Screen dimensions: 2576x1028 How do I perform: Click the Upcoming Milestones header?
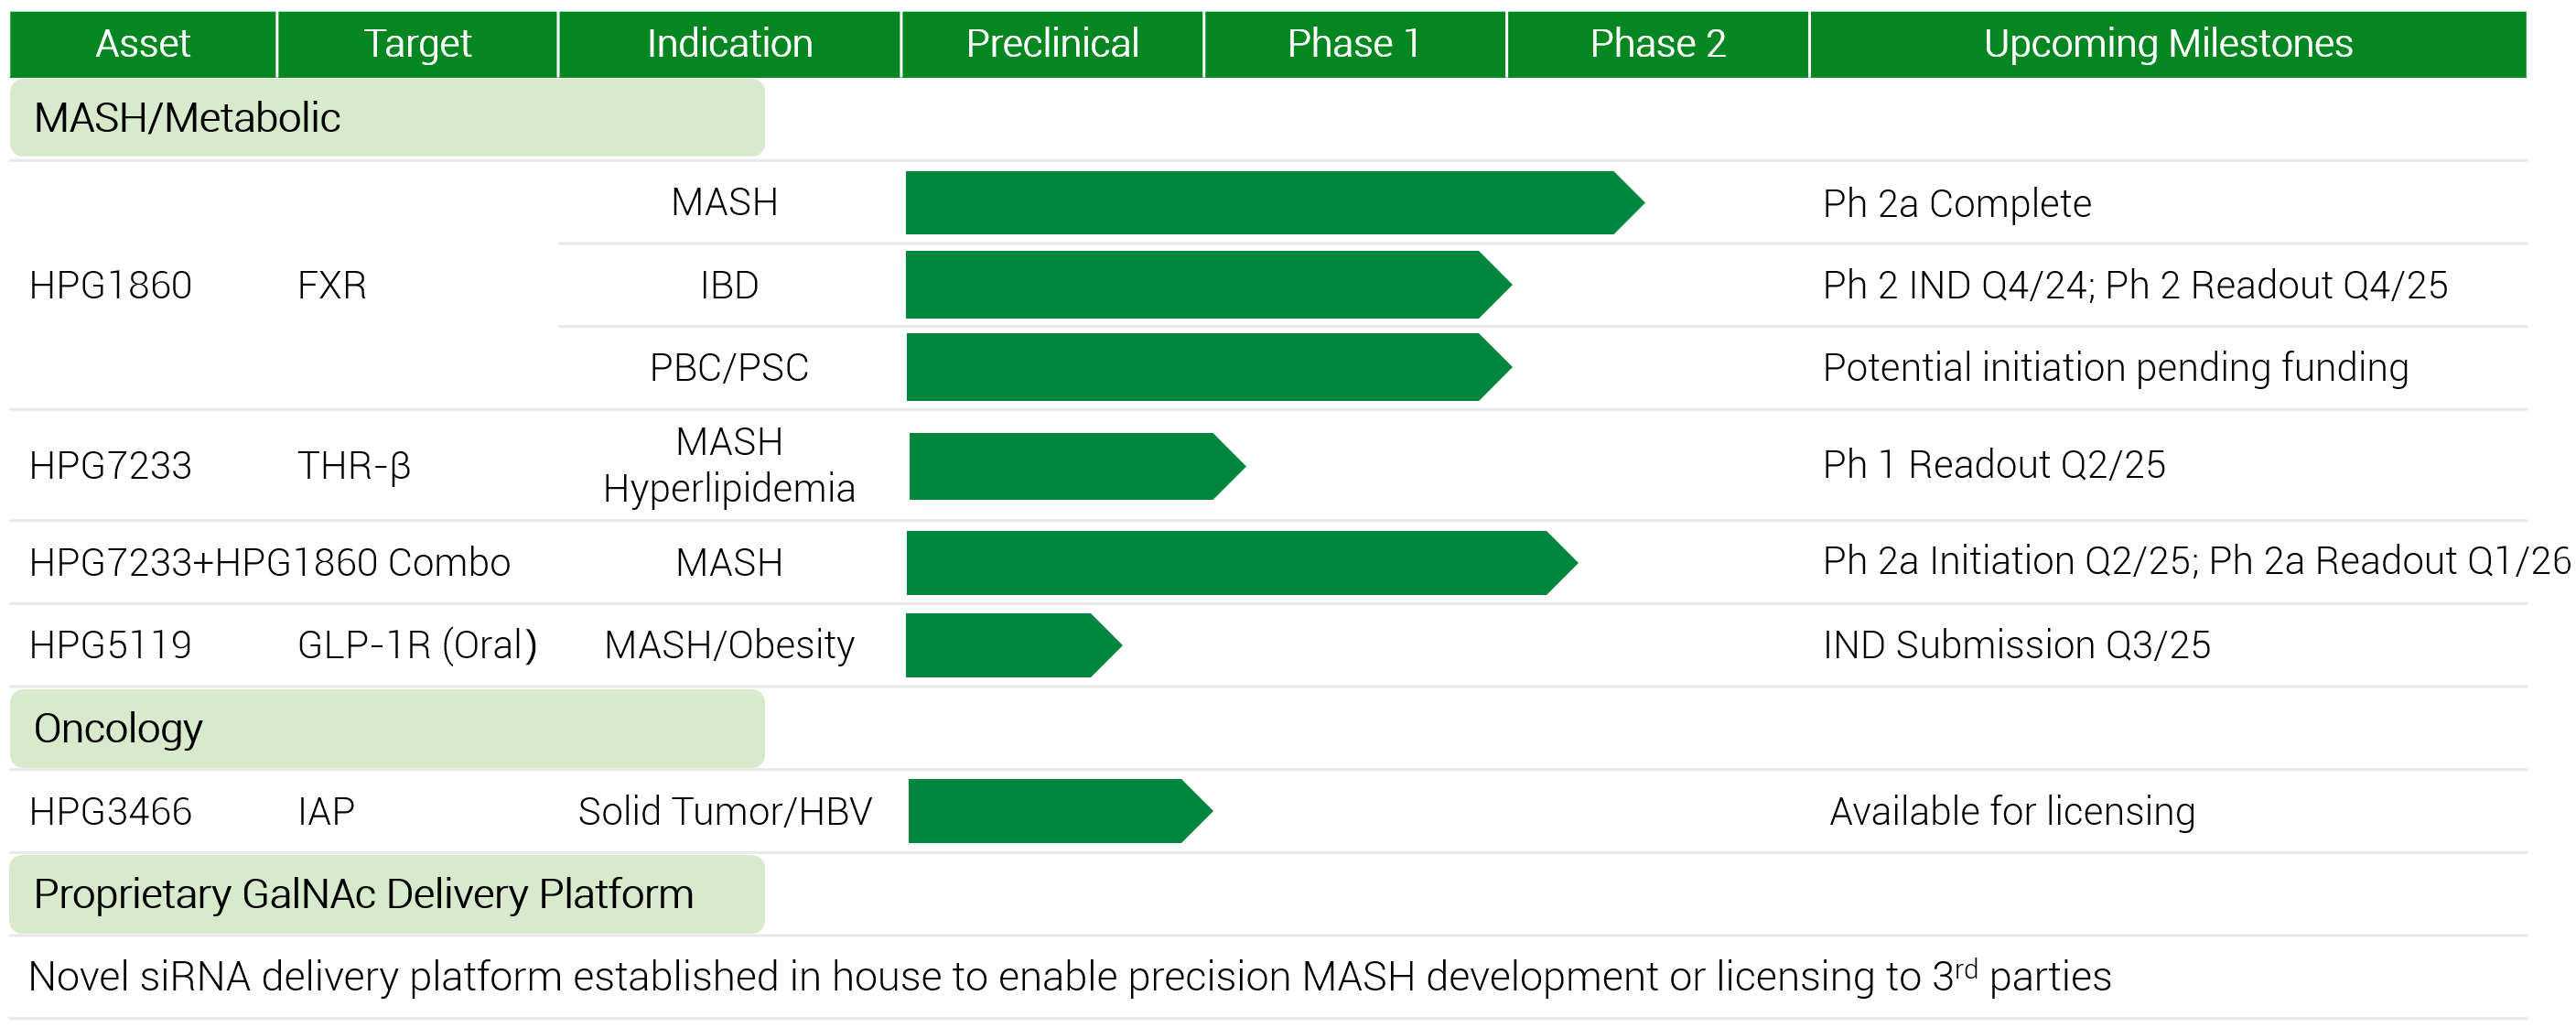(2168, 44)
